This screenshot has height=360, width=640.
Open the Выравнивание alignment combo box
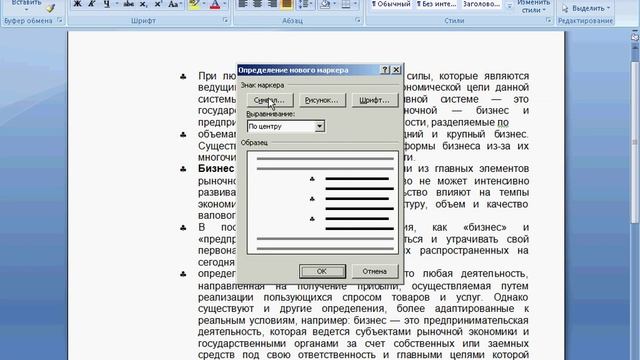click(286, 126)
